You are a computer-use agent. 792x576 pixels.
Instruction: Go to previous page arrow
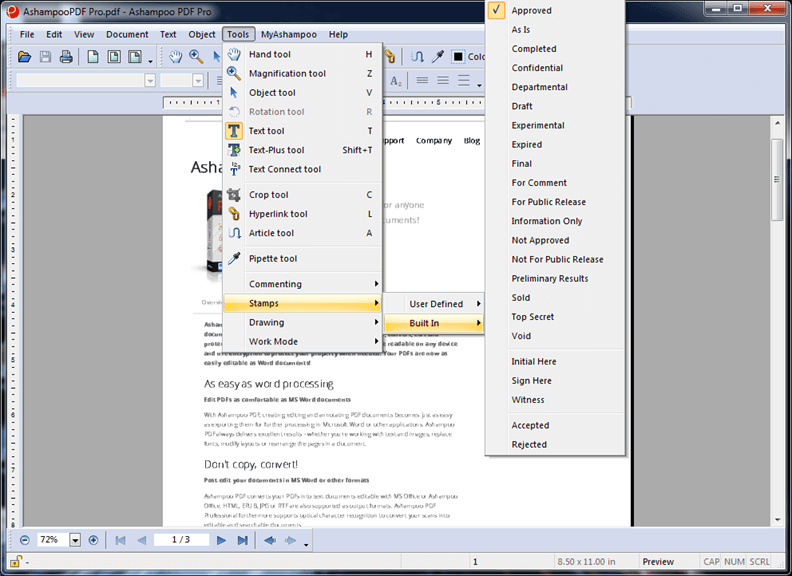(142, 540)
